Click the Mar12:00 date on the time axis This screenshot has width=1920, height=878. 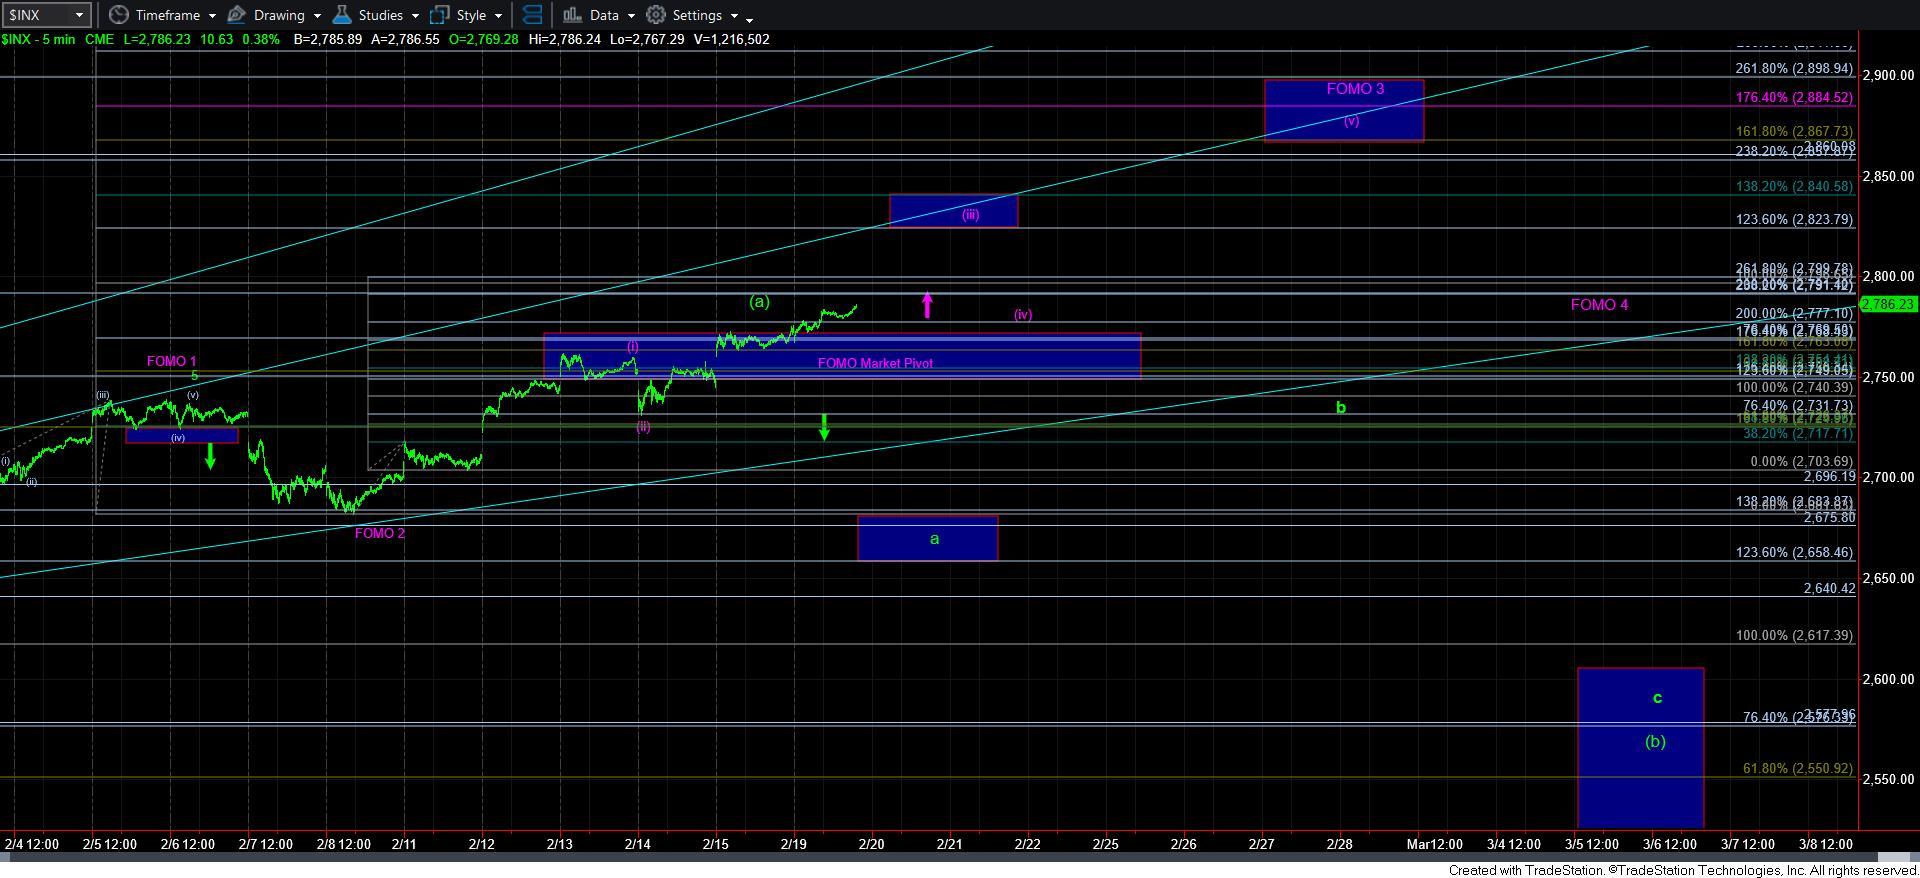click(1435, 844)
